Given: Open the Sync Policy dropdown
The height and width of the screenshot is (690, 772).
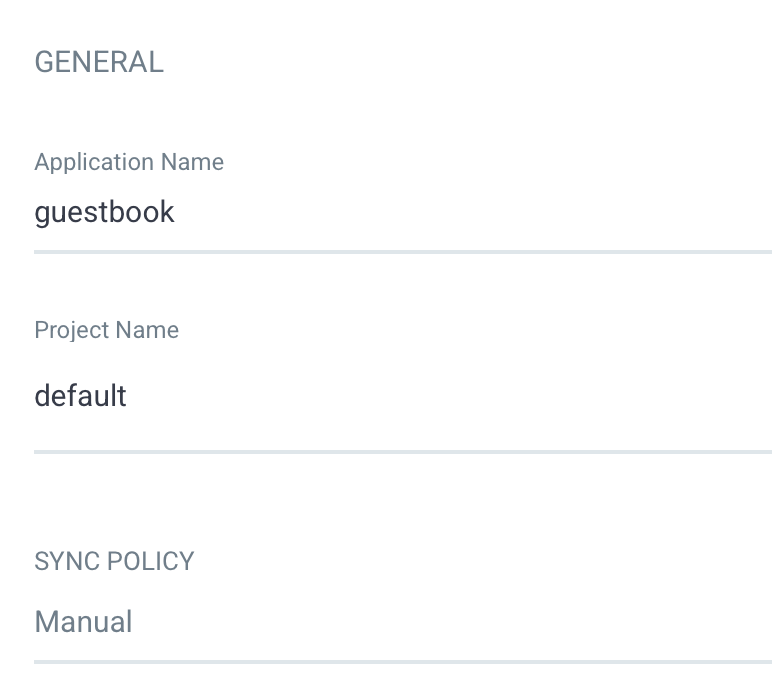Looking at the screenshot, I should pos(400,622).
